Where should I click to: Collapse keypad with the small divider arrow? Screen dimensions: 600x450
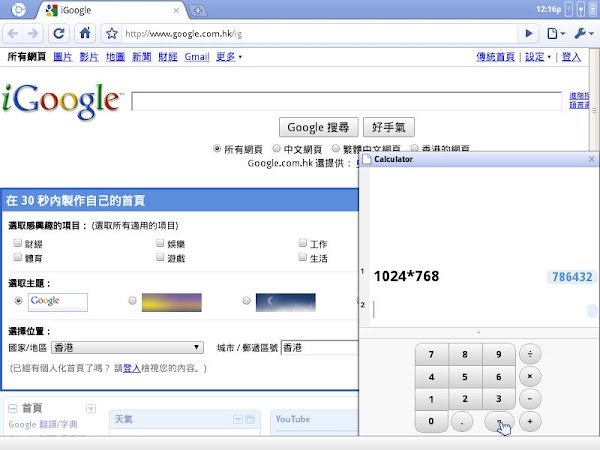click(478, 332)
